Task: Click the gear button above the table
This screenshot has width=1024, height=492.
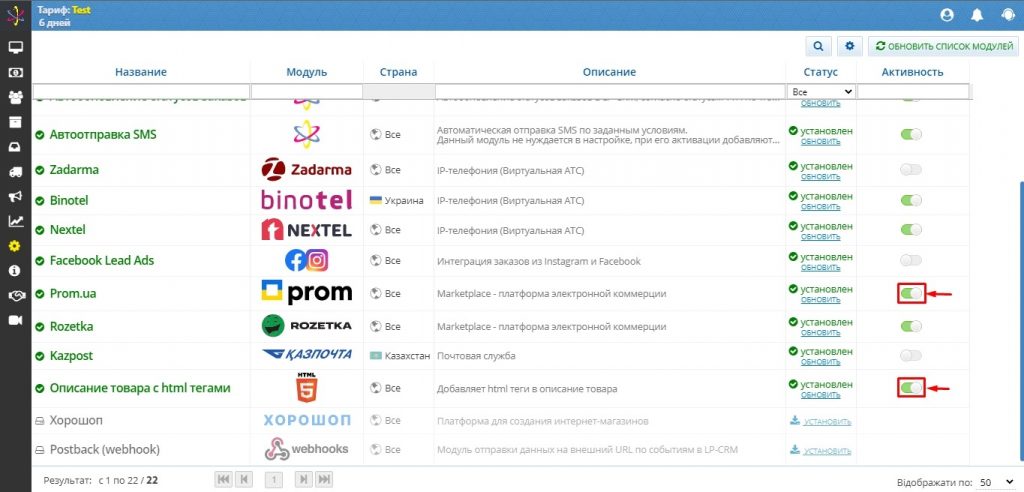Action: pos(849,46)
